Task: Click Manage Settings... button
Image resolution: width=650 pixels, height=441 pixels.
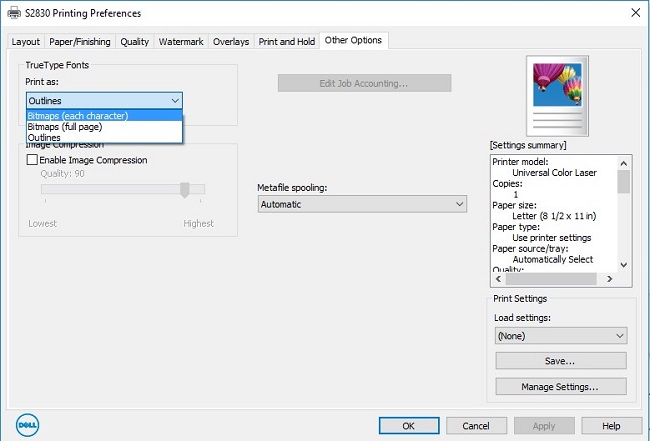Action: point(561,387)
